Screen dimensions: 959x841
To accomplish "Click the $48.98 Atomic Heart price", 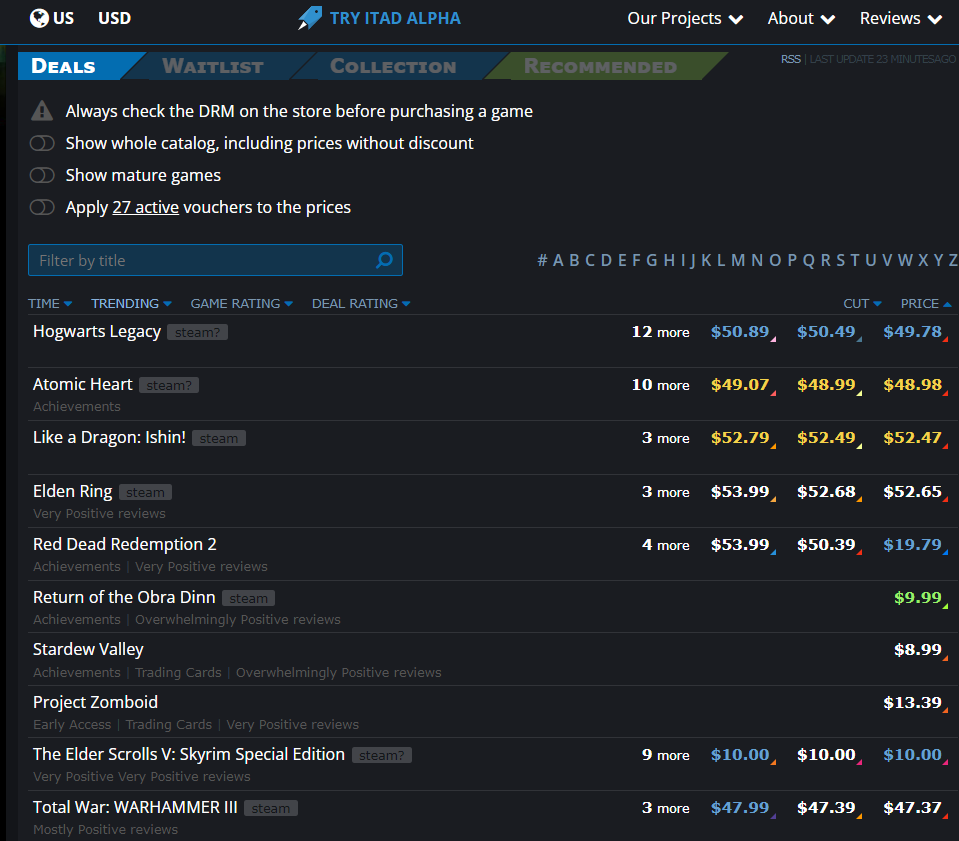I will tap(913, 385).
